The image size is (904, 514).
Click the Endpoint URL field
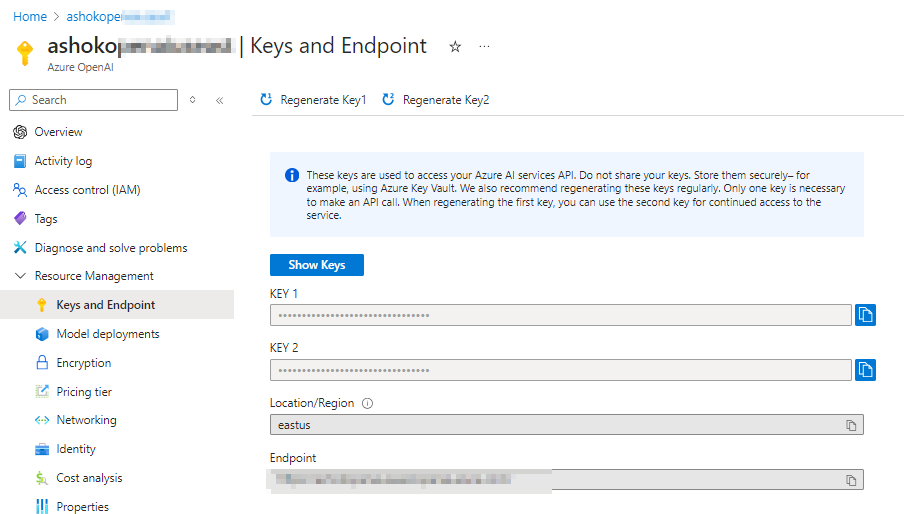pyautogui.click(x=567, y=479)
